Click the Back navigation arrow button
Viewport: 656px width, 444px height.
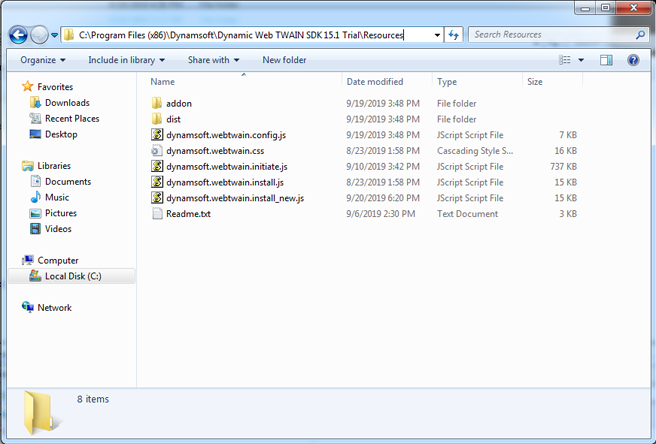18,35
